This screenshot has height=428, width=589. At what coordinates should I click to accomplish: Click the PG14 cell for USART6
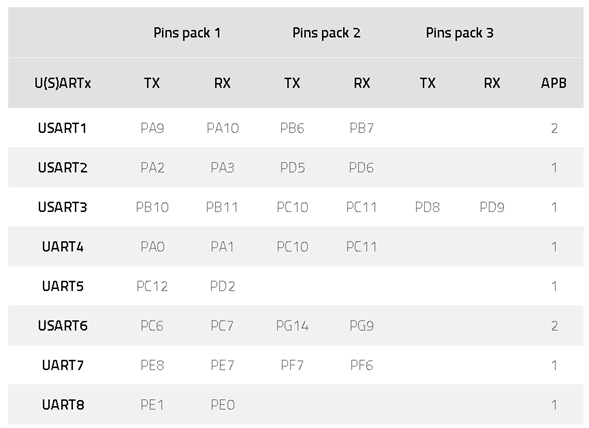click(292, 326)
